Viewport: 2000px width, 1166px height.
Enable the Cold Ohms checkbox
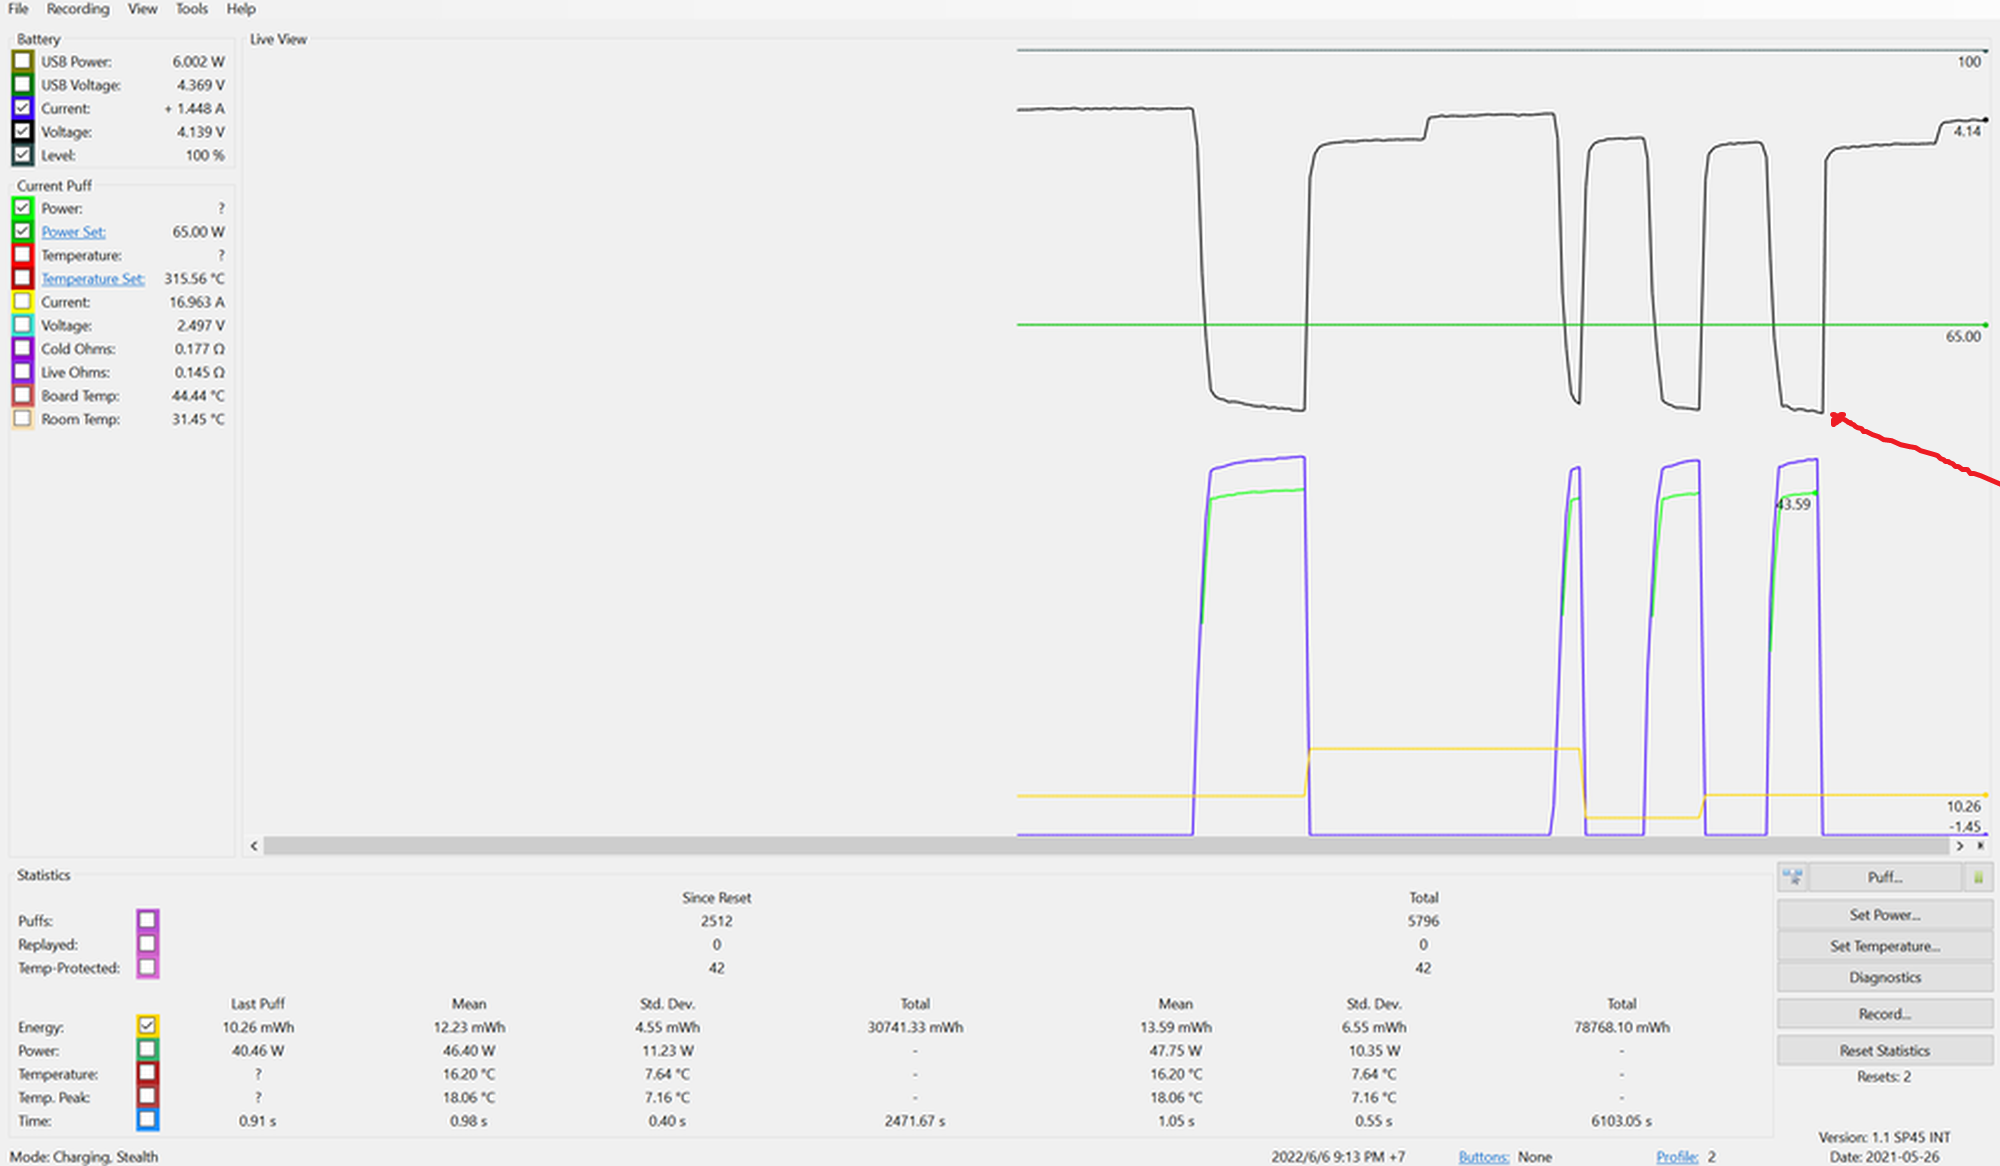point(22,348)
